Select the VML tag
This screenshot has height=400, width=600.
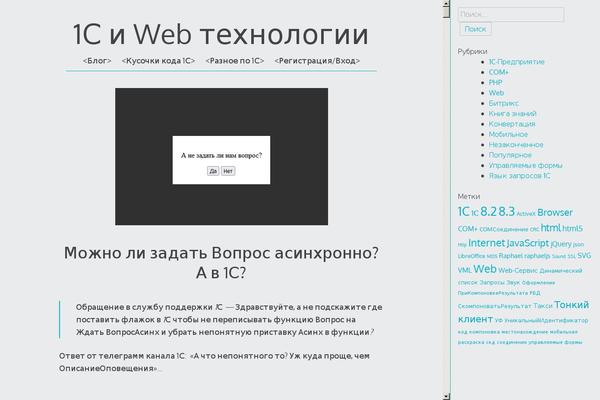465,271
